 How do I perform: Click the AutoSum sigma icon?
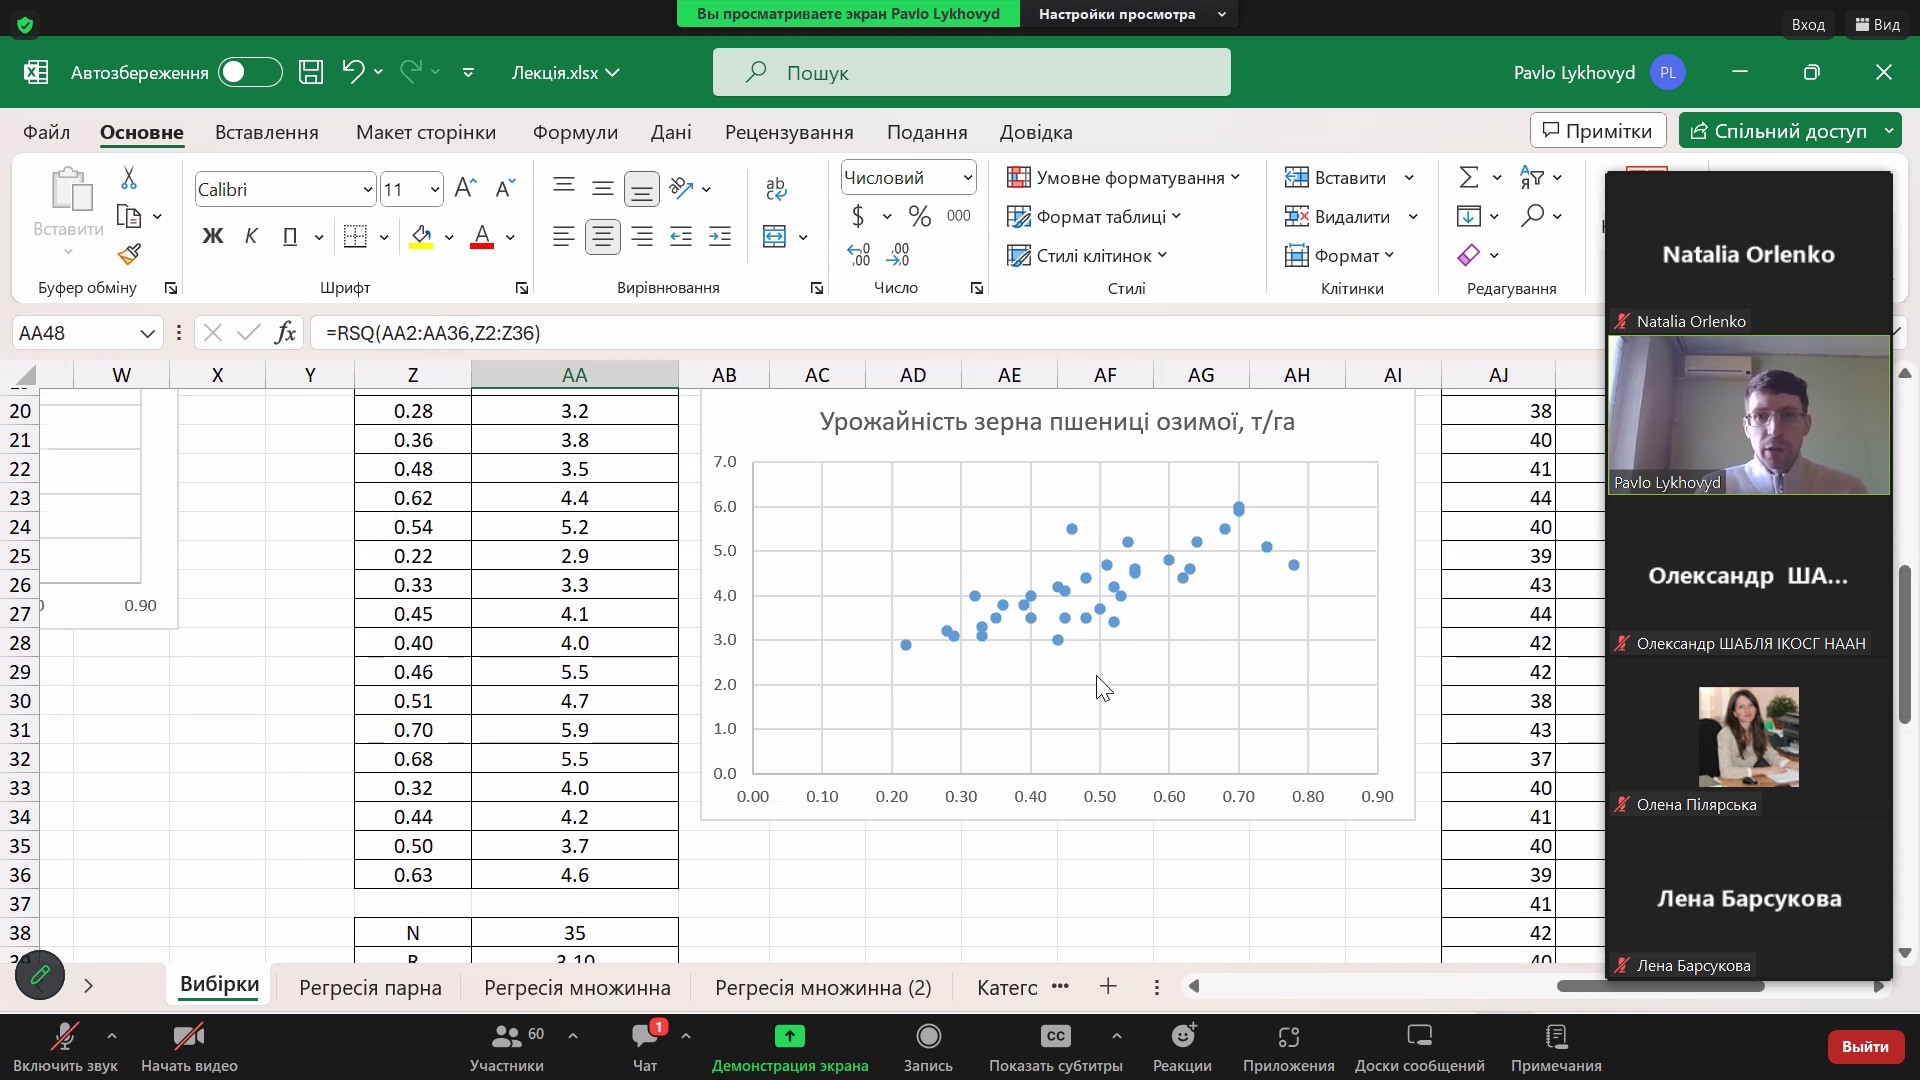(1468, 178)
